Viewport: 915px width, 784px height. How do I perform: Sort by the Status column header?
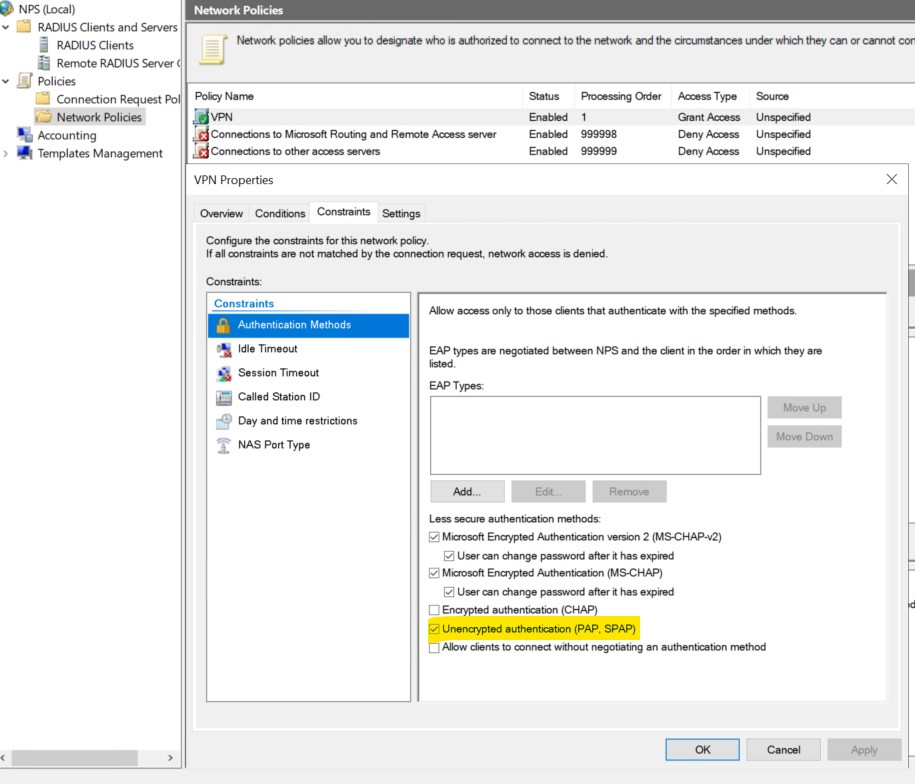click(548, 96)
